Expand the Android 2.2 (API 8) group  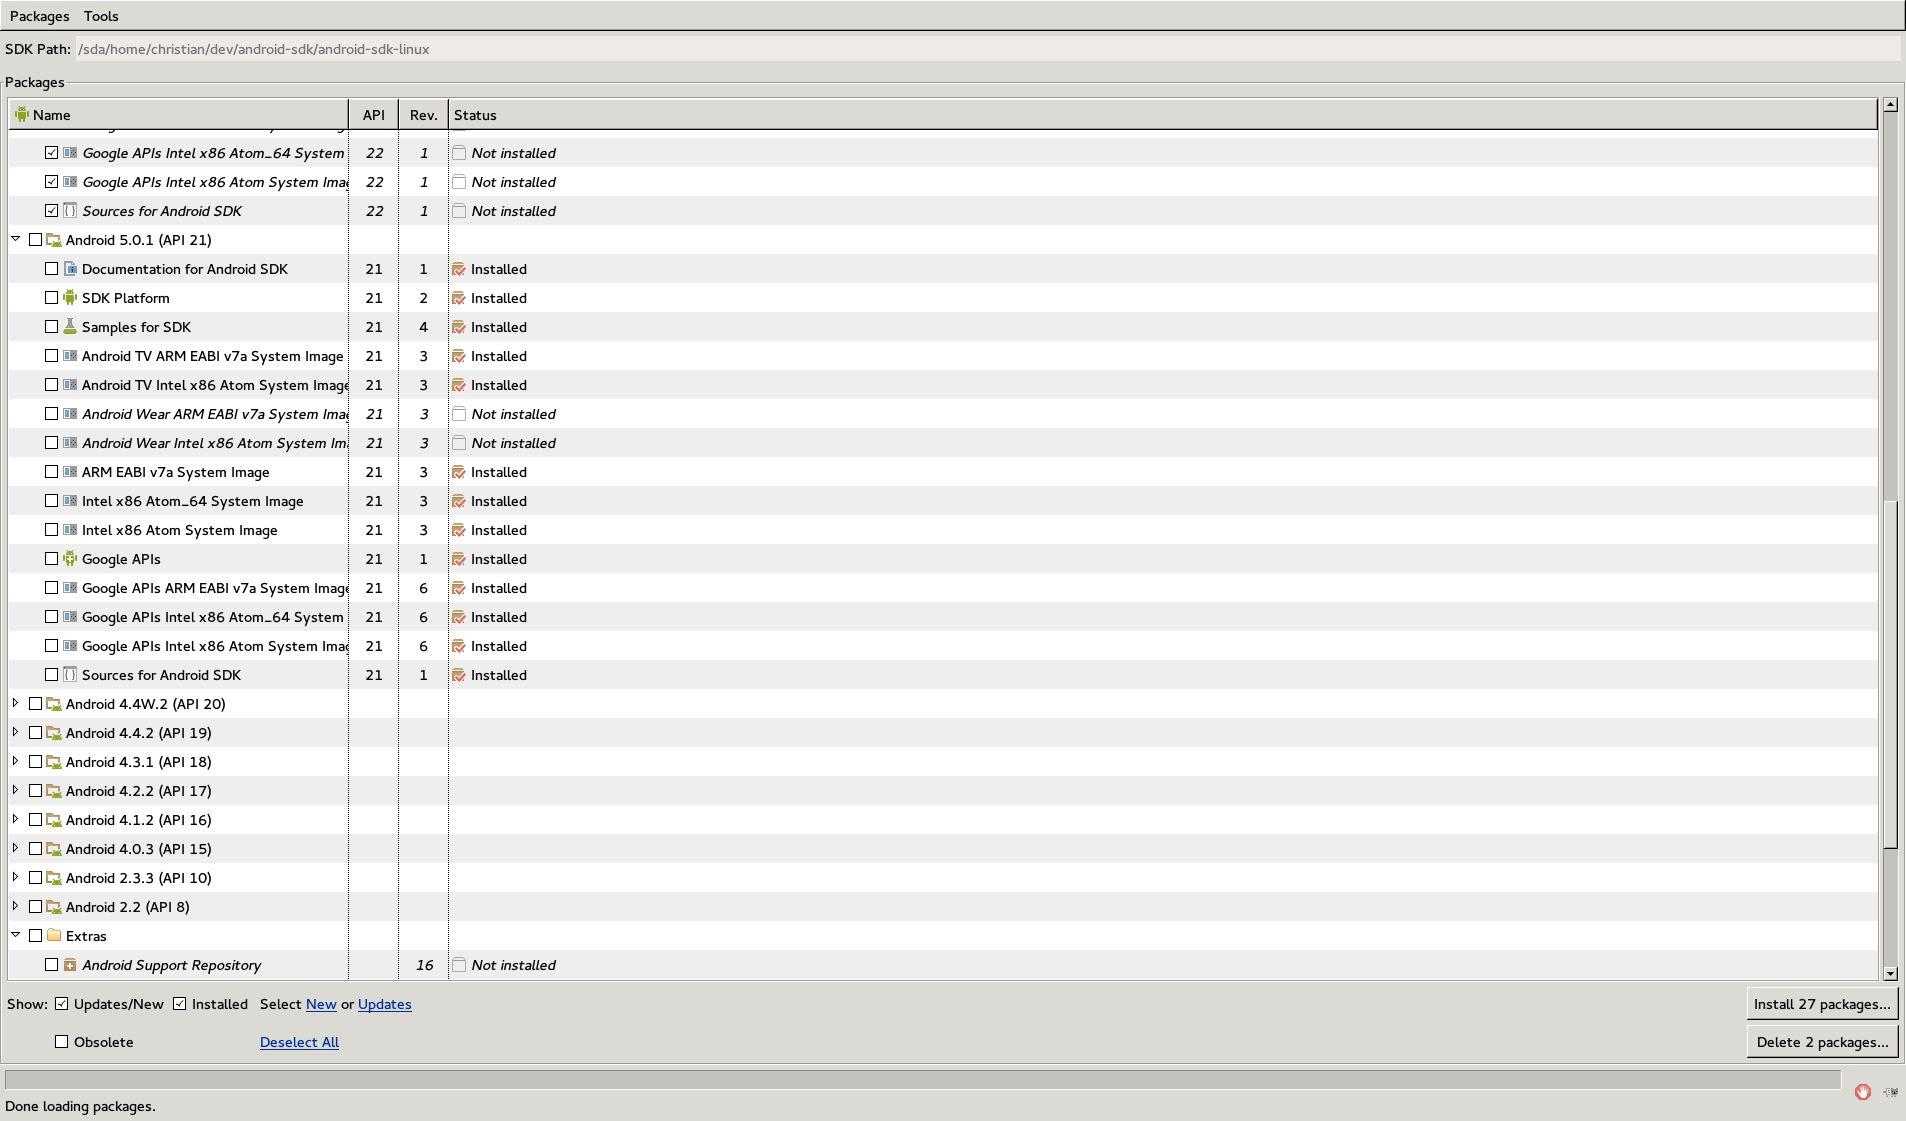point(16,906)
